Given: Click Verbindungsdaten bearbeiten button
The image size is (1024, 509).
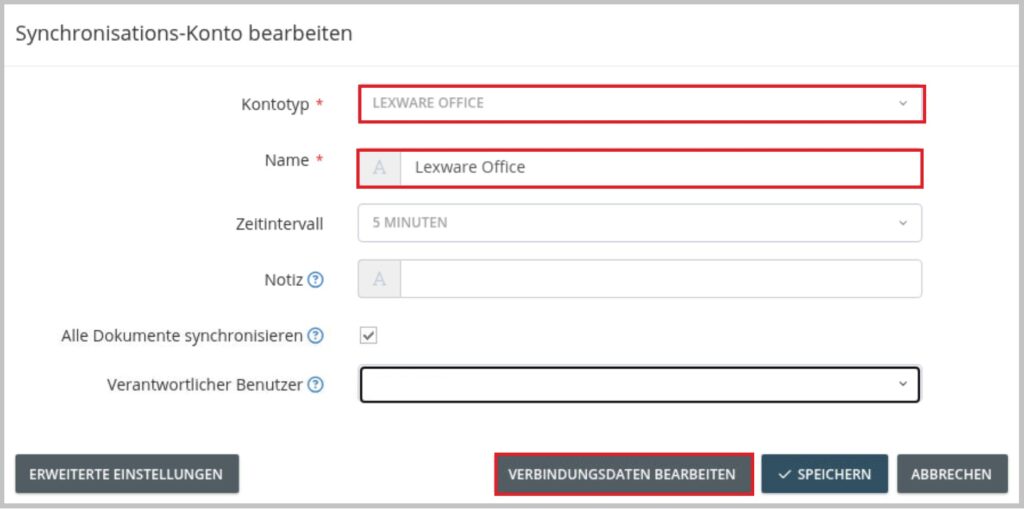Looking at the screenshot, I should (x=624, y=474).
